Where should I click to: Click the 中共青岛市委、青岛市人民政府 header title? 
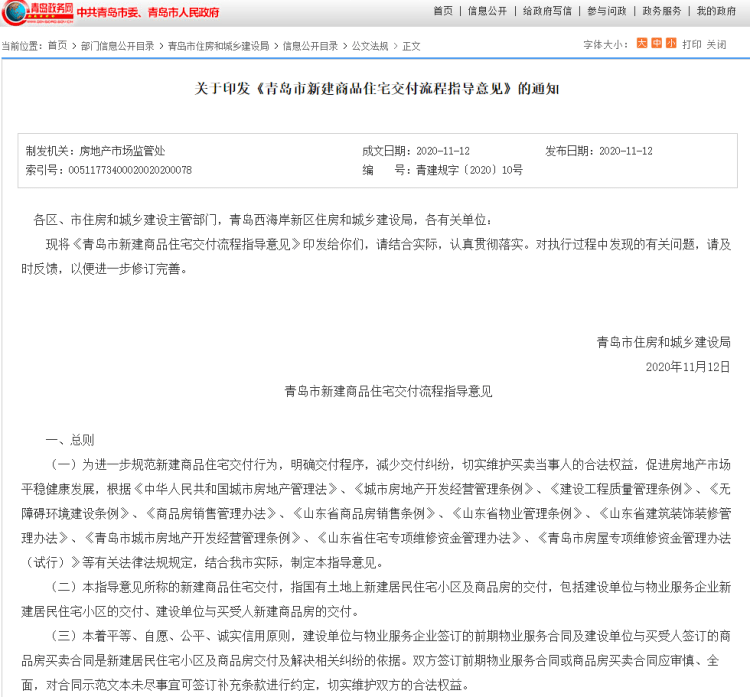click(148, 12)
